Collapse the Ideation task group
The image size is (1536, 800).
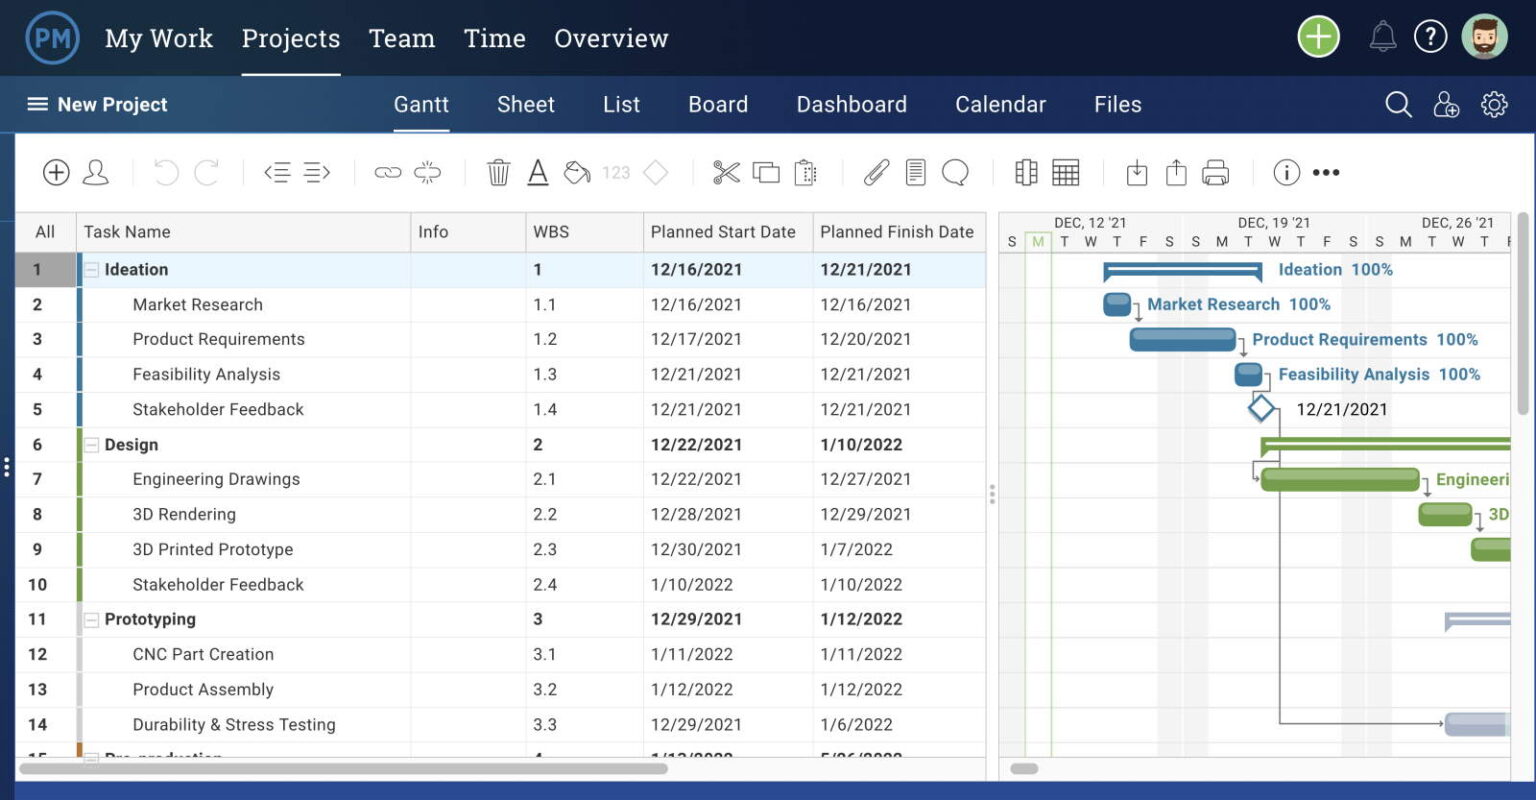92,270
